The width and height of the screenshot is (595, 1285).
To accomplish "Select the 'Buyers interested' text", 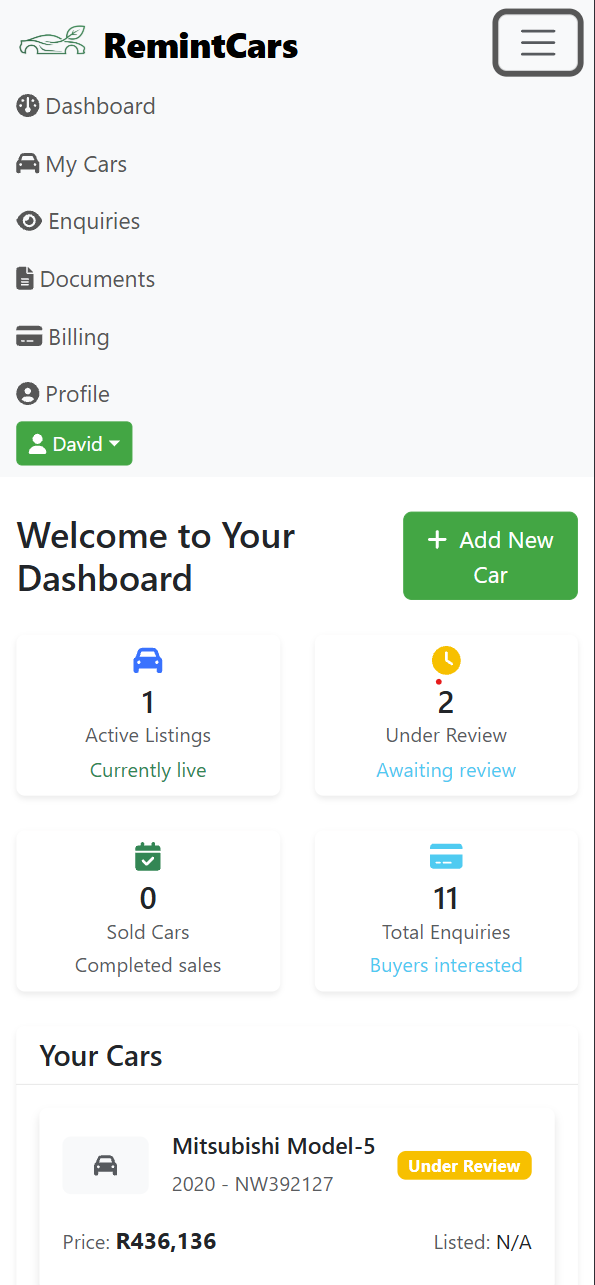I will click(446, 965).
